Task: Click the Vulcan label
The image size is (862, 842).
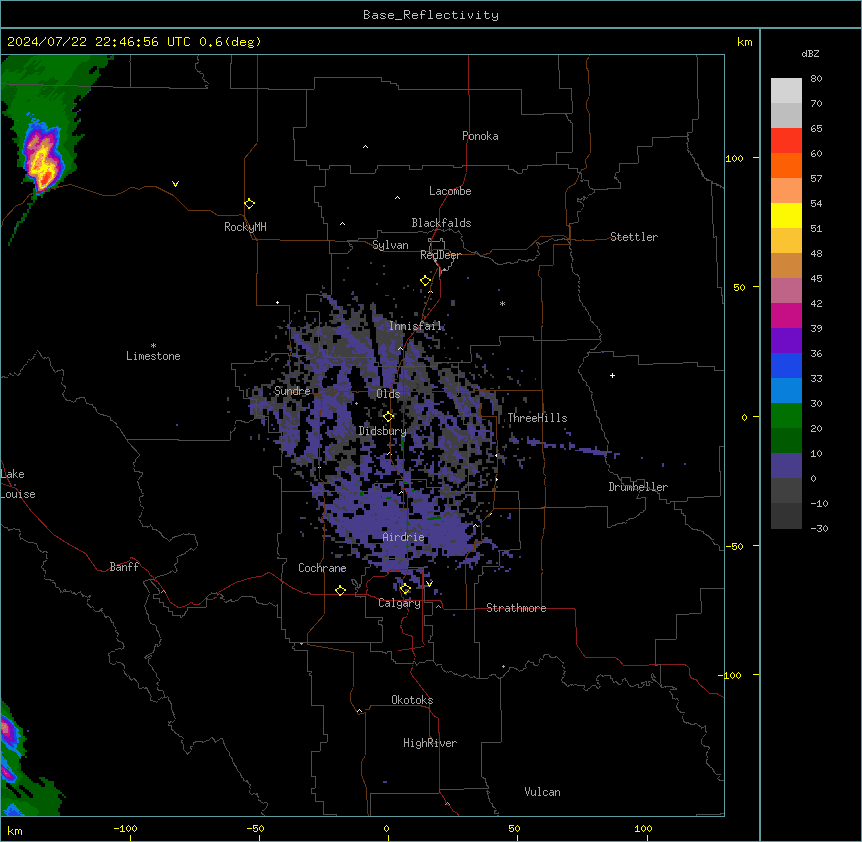Action: tap(542, 792)
